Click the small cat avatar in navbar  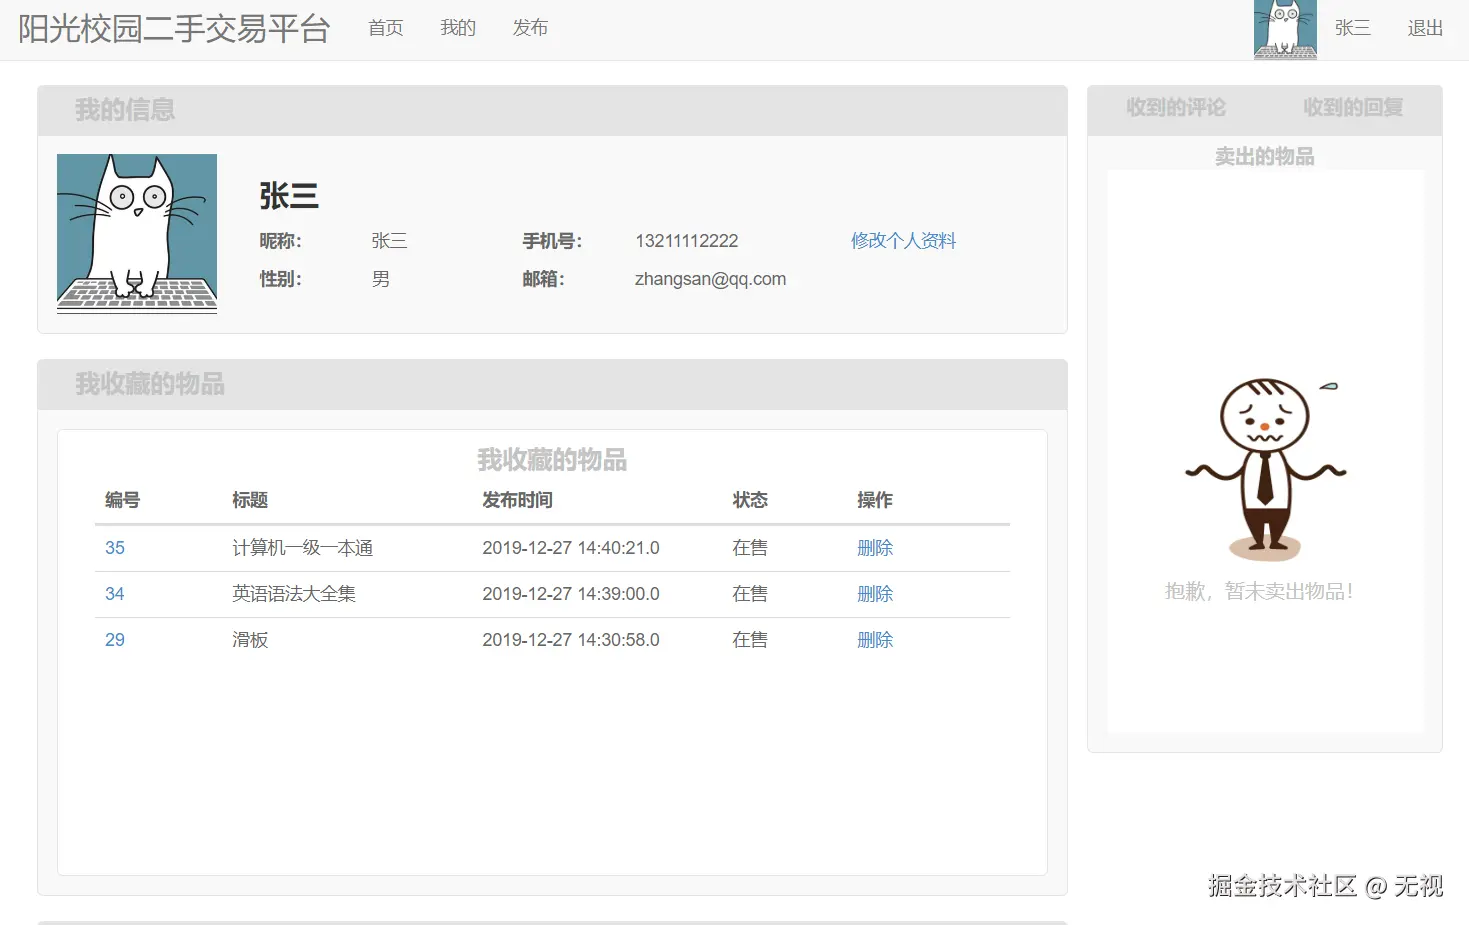[x=1285, y=30]
